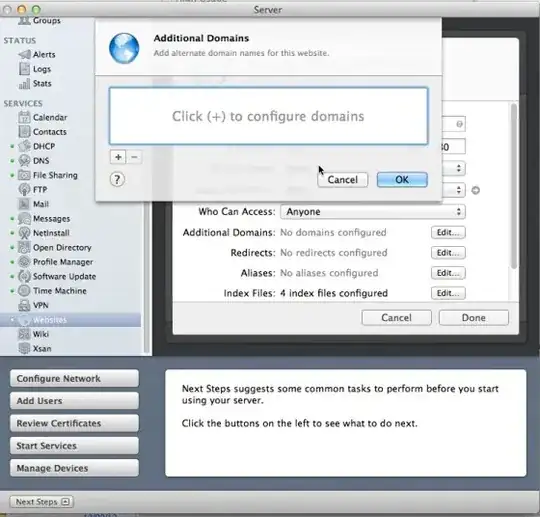The image size is (540, 517).
Task: Select the Time Machine icon
Action: (24, 291)
